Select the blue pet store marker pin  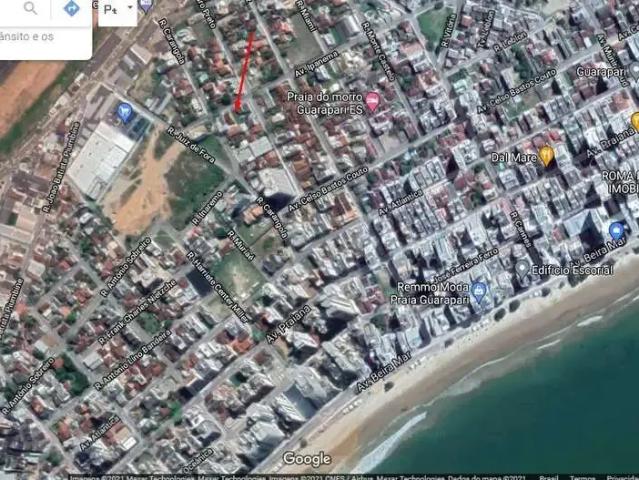point(125,112)
